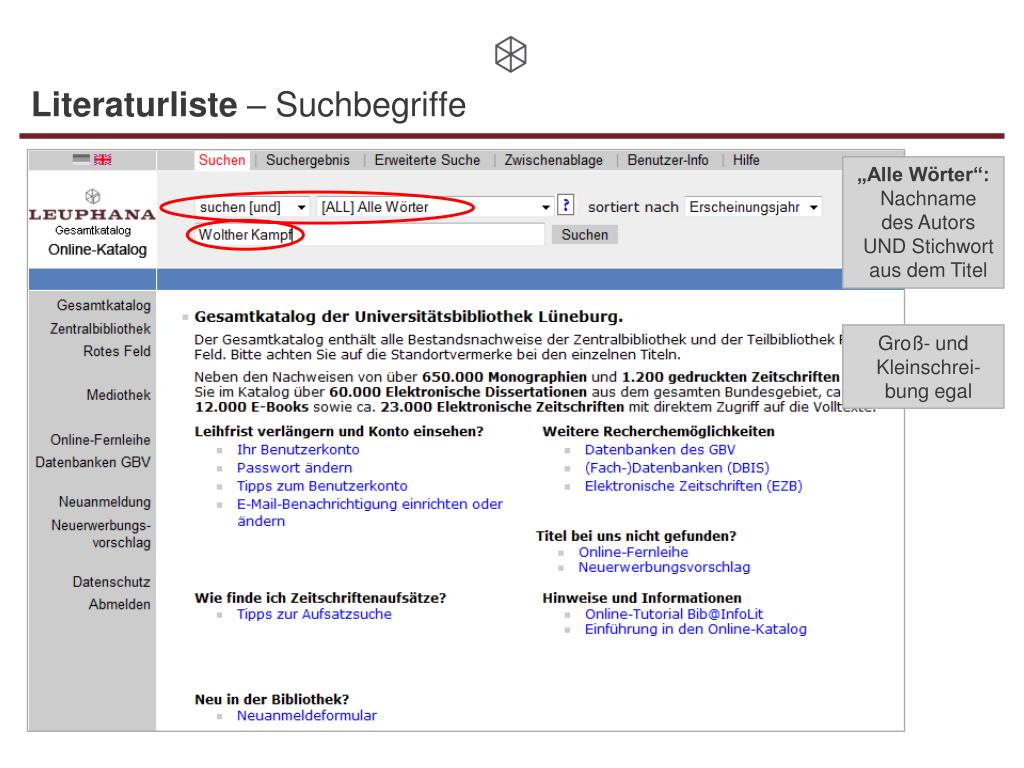Open the Benutzer-Info tab
The height and width of the screenshot is (768, 1024).
pyautogui.click(x=667, y=160)
